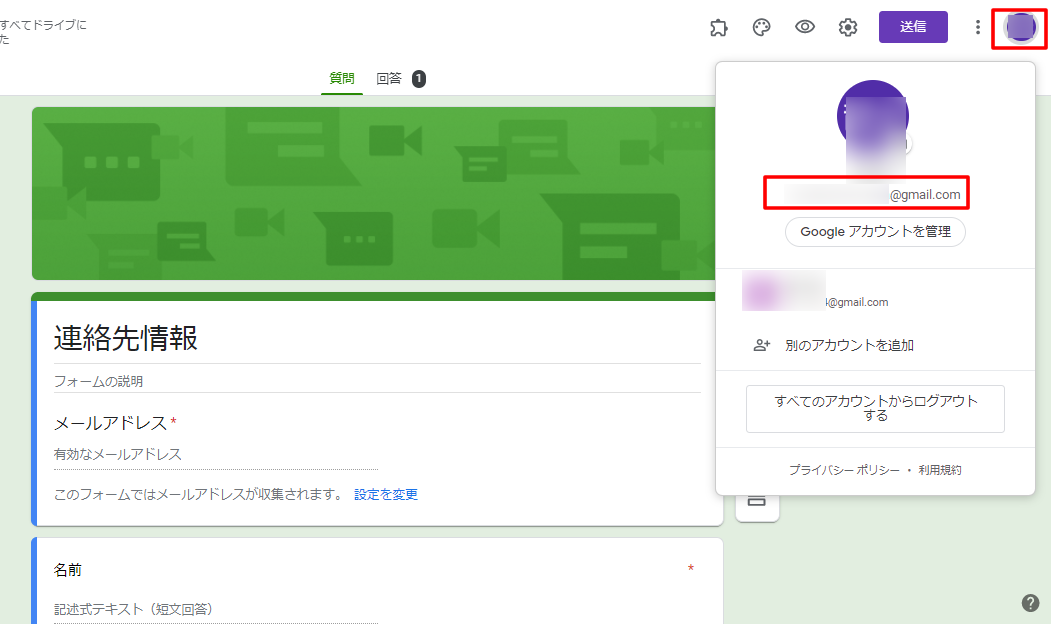Switch to the 質問 tab
Screen dimensions: 1051x624
pyautogui.click(x=342, y=79)
